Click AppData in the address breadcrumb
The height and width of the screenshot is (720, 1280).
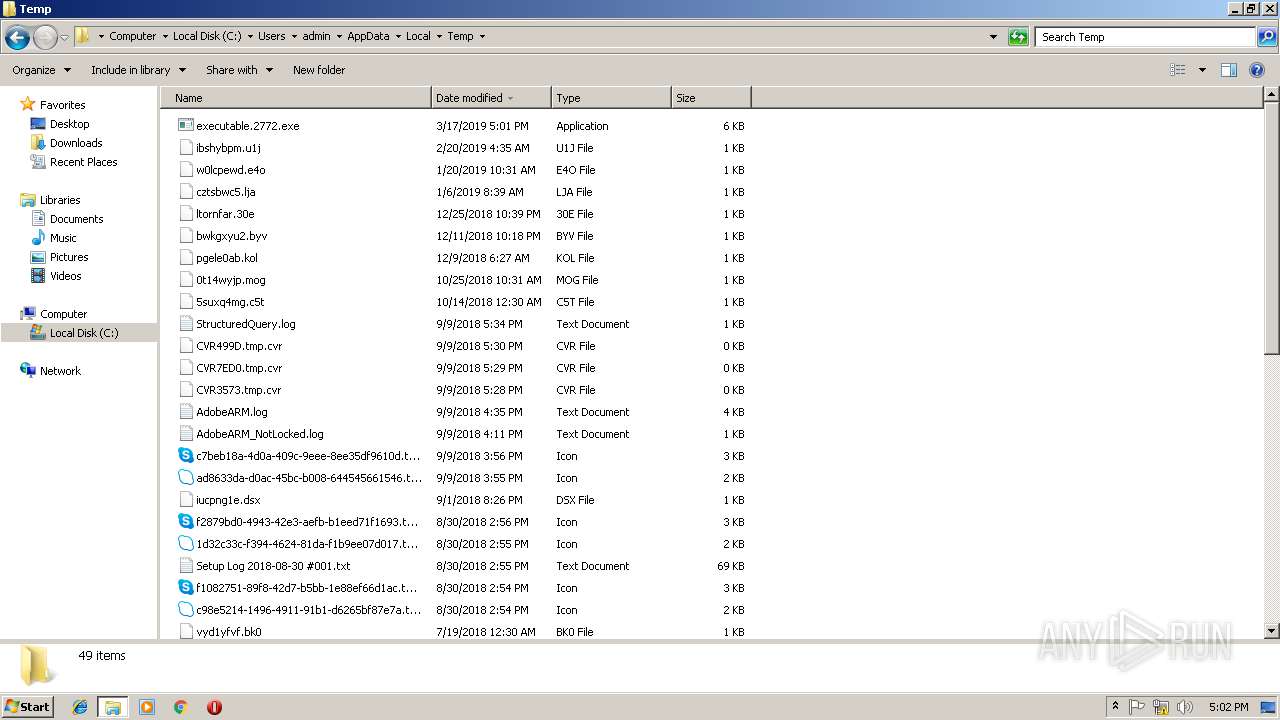coord(368,36)
